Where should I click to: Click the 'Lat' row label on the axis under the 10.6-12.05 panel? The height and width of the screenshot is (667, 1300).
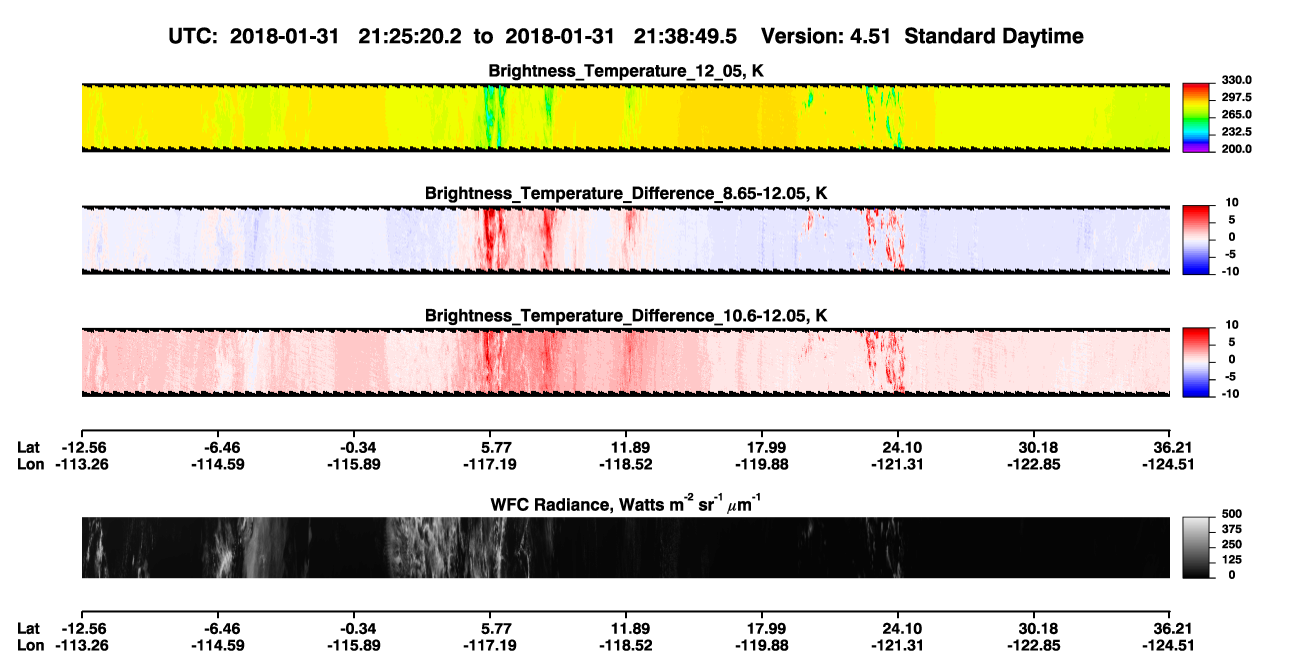tap(29, 447)
